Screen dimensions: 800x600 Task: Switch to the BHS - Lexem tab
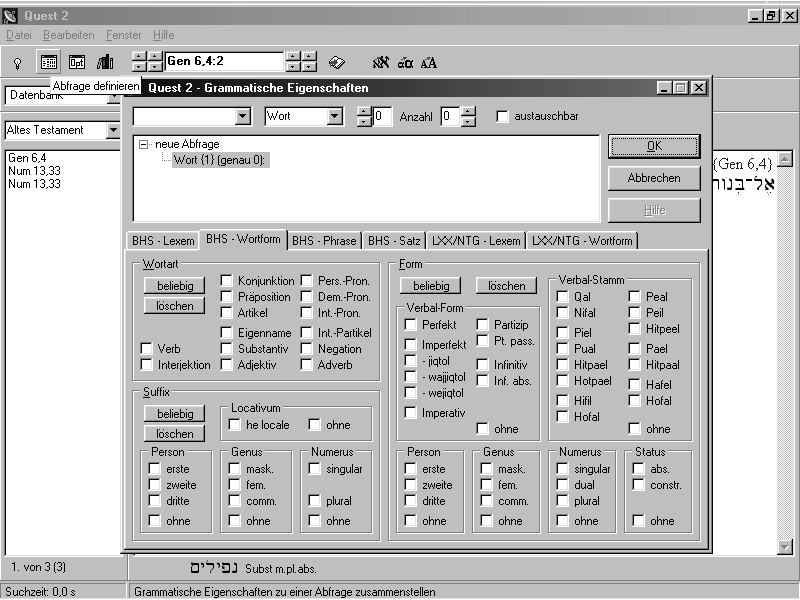pyautogui.click(x=164, y=240)
